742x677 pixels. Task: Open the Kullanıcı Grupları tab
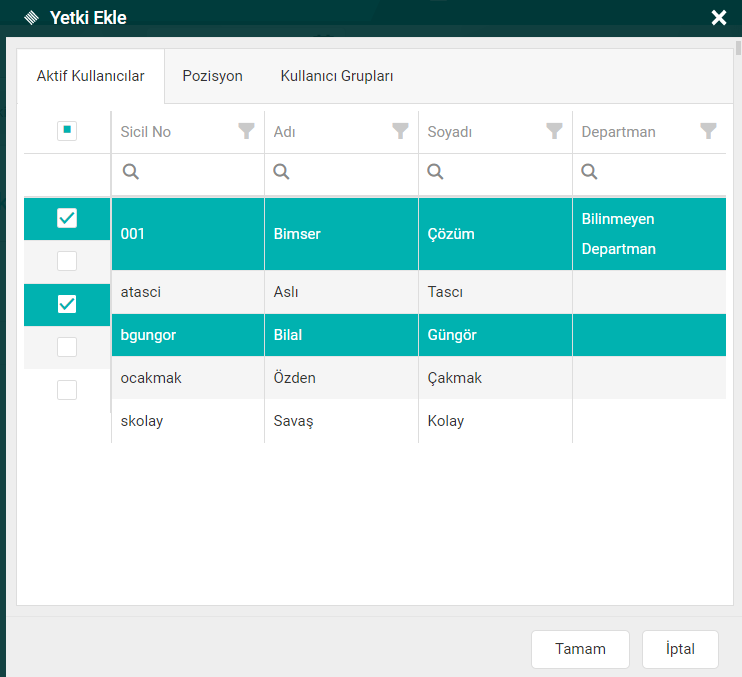coord(337,76)
